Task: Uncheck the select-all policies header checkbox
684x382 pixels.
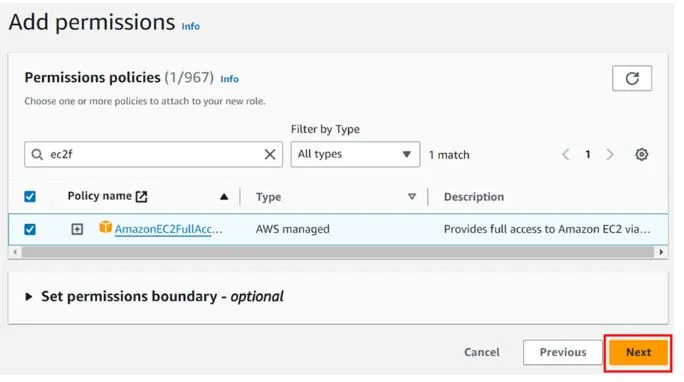Action: coord(30,197)
